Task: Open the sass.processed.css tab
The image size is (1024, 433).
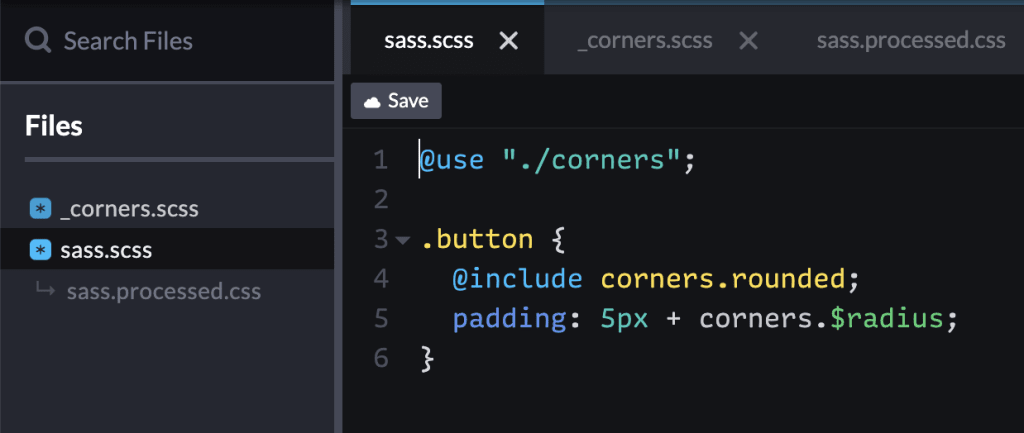Action: click(x=911, y=40)
